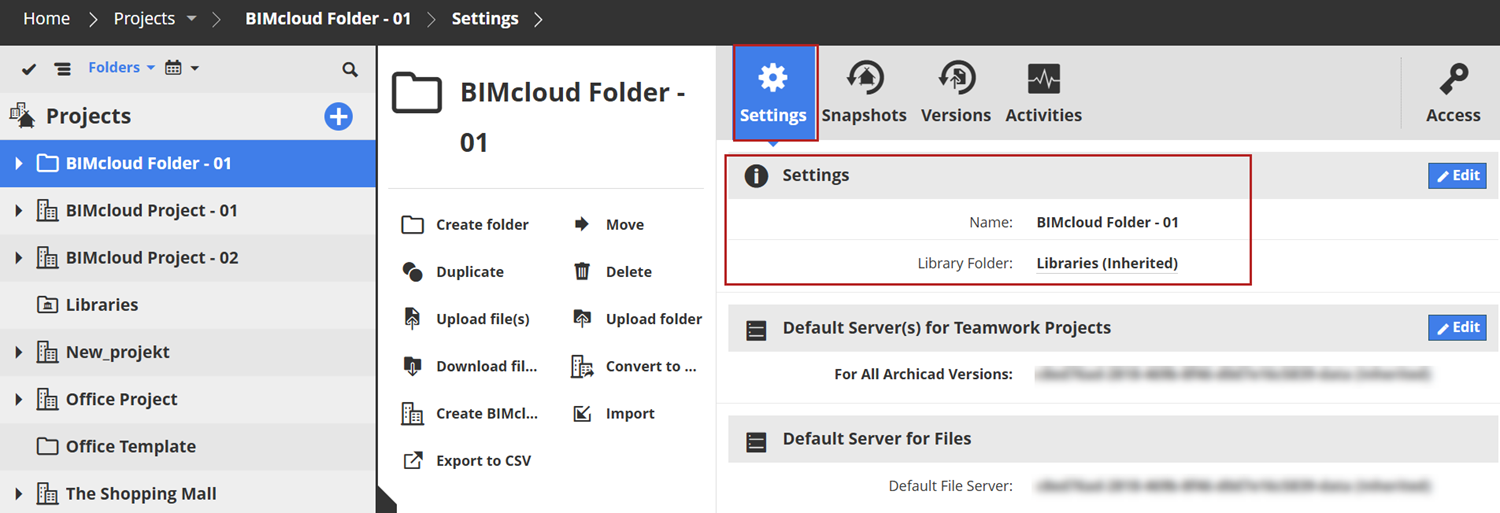The height and width of the screenshot is (513, 1500).
Task: Go to Home in the breadcrumb
Action: pyautogui.click(x=46, y=19)
